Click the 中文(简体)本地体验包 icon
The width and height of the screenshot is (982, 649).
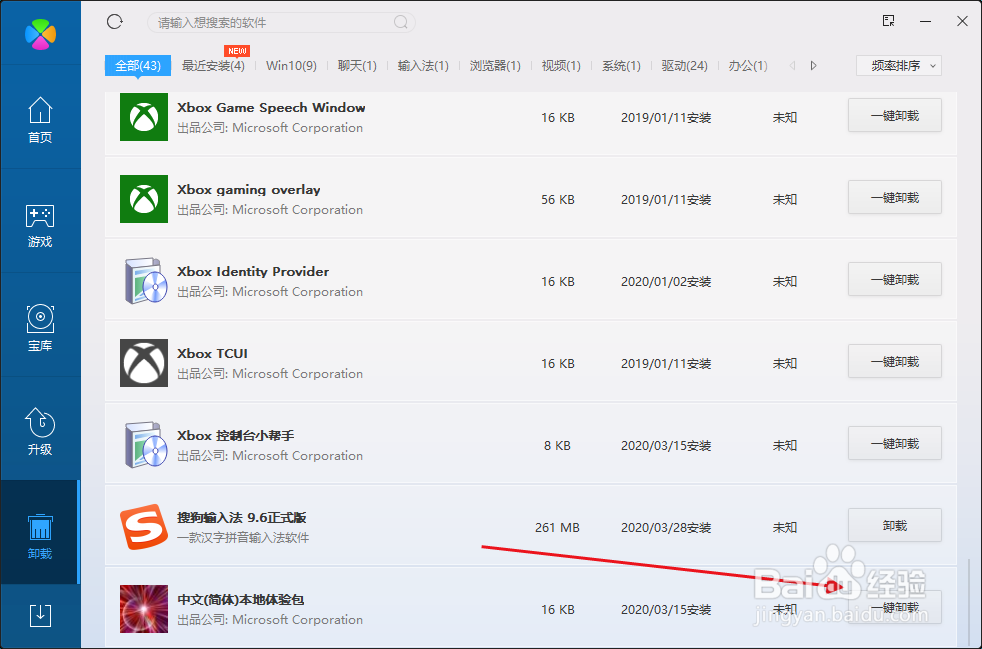coord(144,609)
